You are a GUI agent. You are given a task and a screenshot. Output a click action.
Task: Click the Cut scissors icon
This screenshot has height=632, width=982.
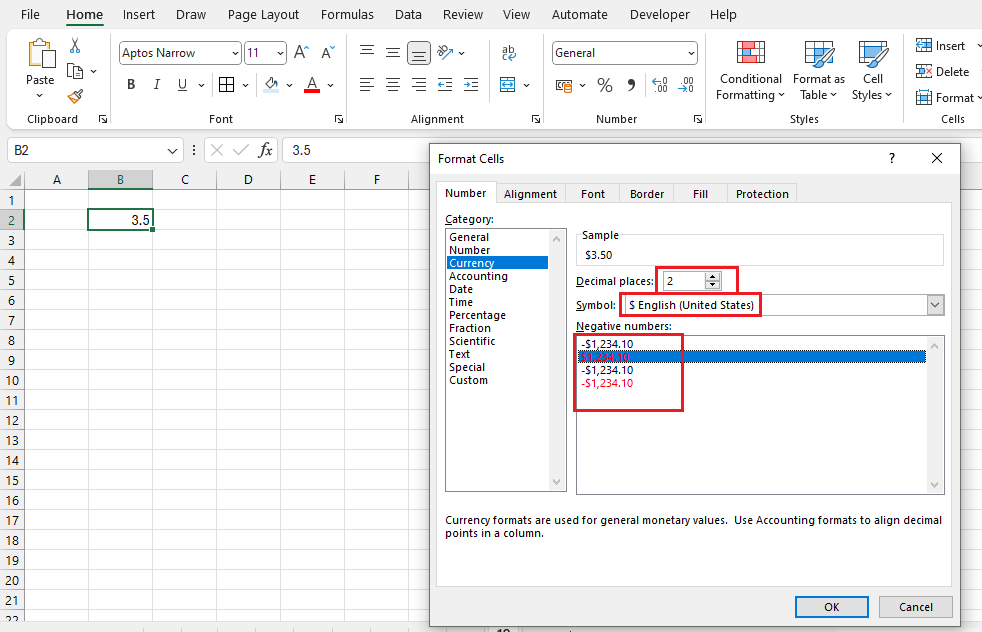(75, 46)
